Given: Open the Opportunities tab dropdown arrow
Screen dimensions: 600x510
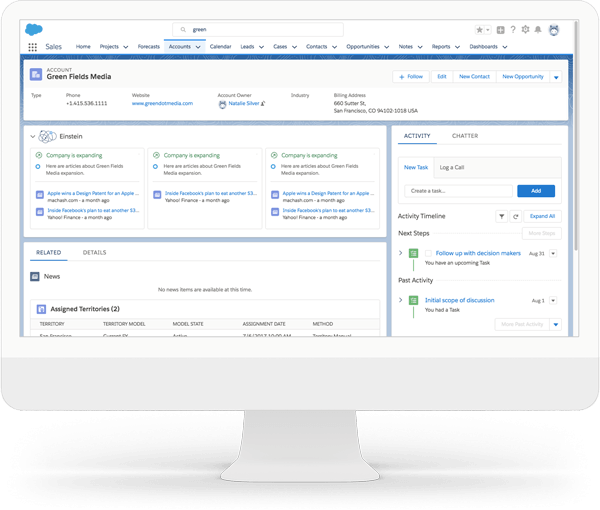Looking at the screenshot, I should (x=386, y=47).
